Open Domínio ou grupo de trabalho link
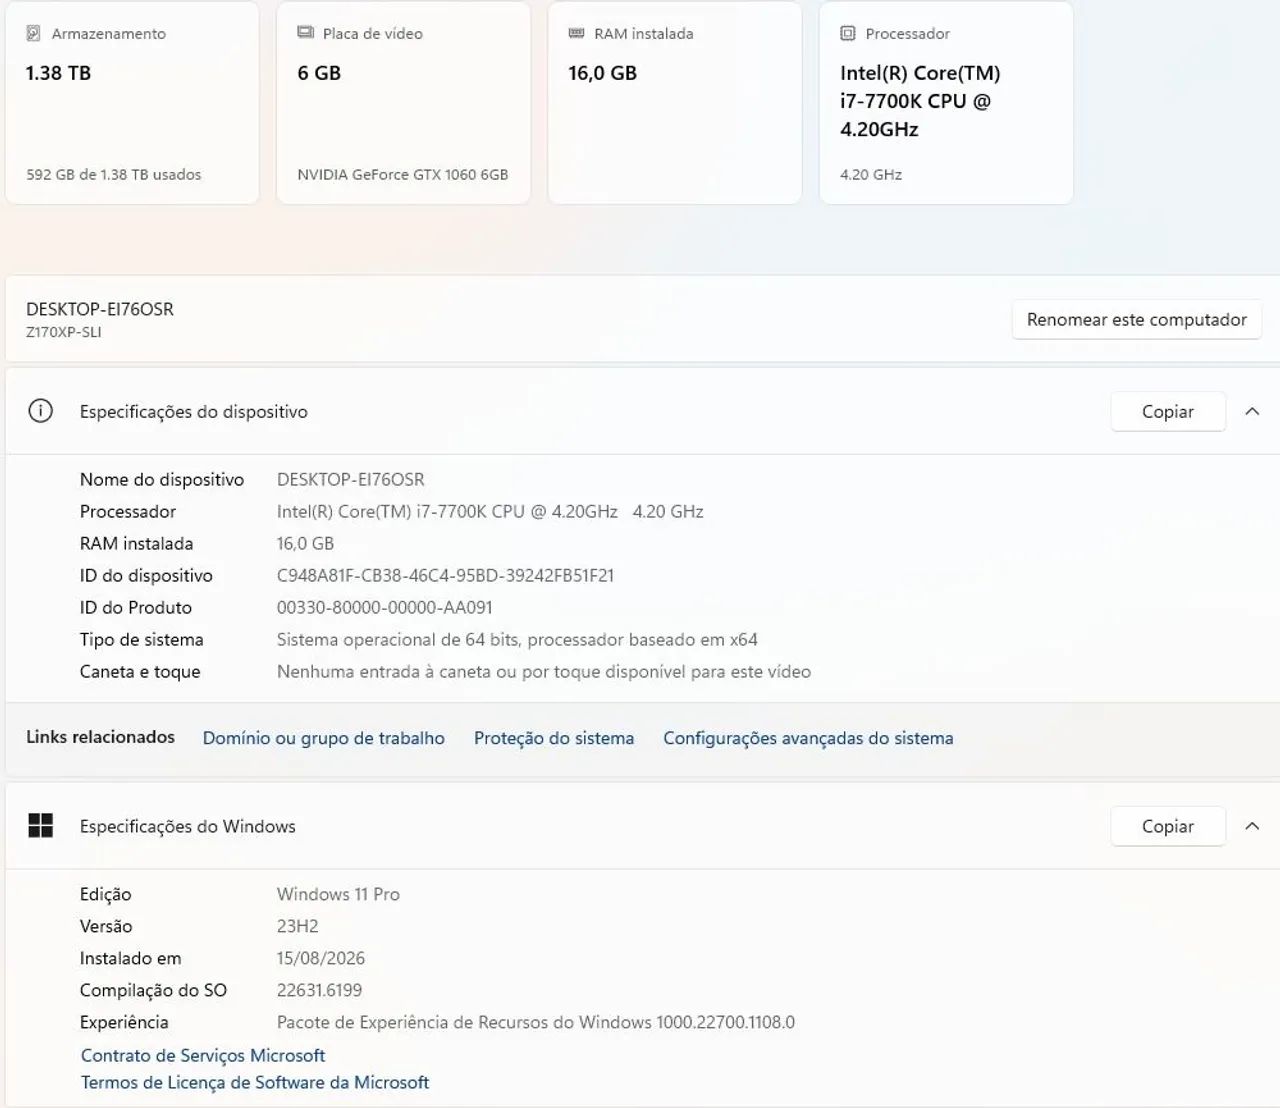The width and height of the screenshot is (1280, 1108). tap(323, 738)
